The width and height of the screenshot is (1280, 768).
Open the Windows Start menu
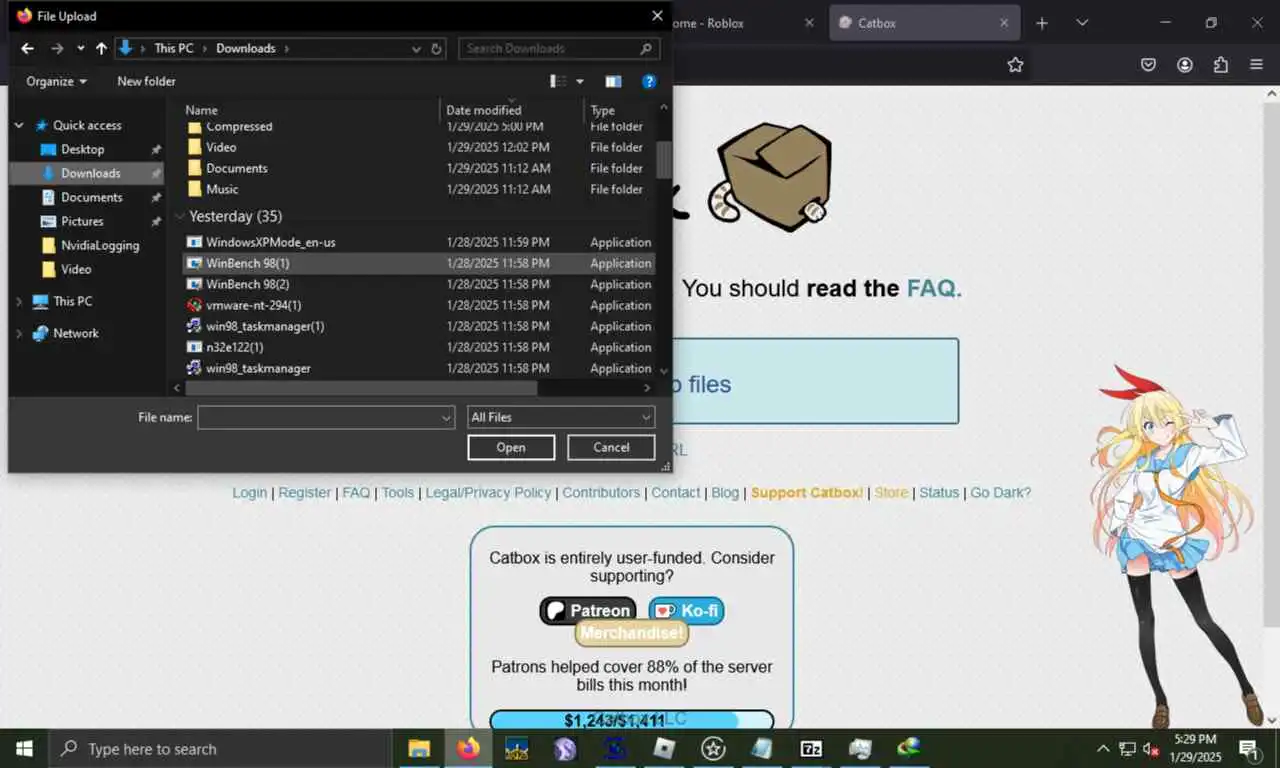(24, 748)
